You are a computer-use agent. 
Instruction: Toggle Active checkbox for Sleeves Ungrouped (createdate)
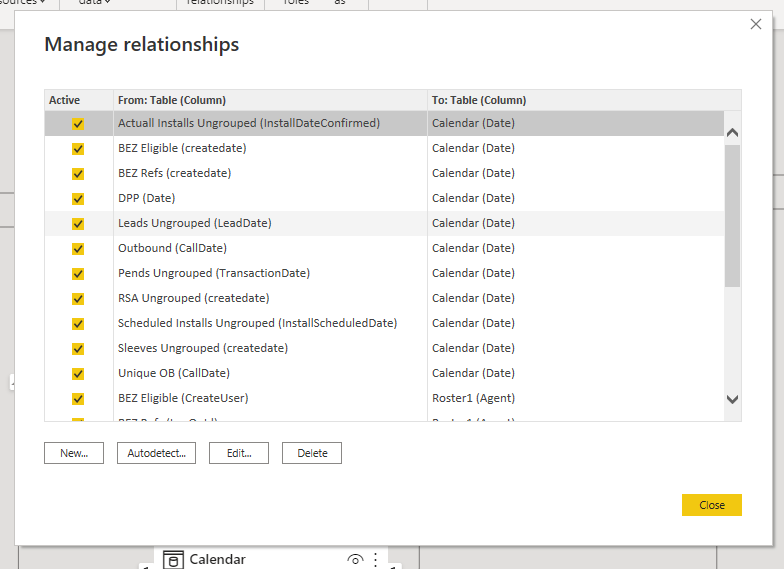click(x=78, y=348)
